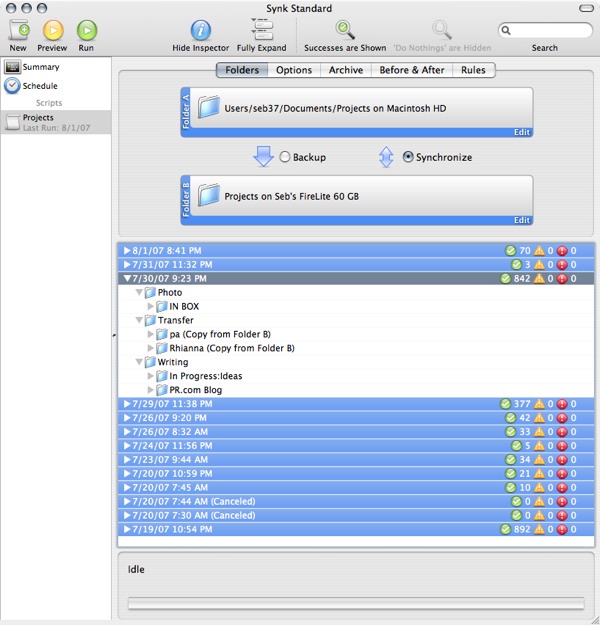
Task: Select the 7/20/07 7:30 AM (Canceled) row text
Action: pos(194,516)
